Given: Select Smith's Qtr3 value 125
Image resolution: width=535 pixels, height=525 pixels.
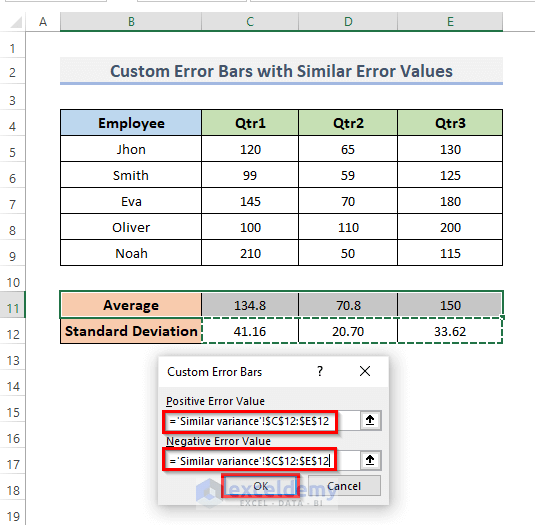Looking at the screenshot, I should tap(450, 175).
